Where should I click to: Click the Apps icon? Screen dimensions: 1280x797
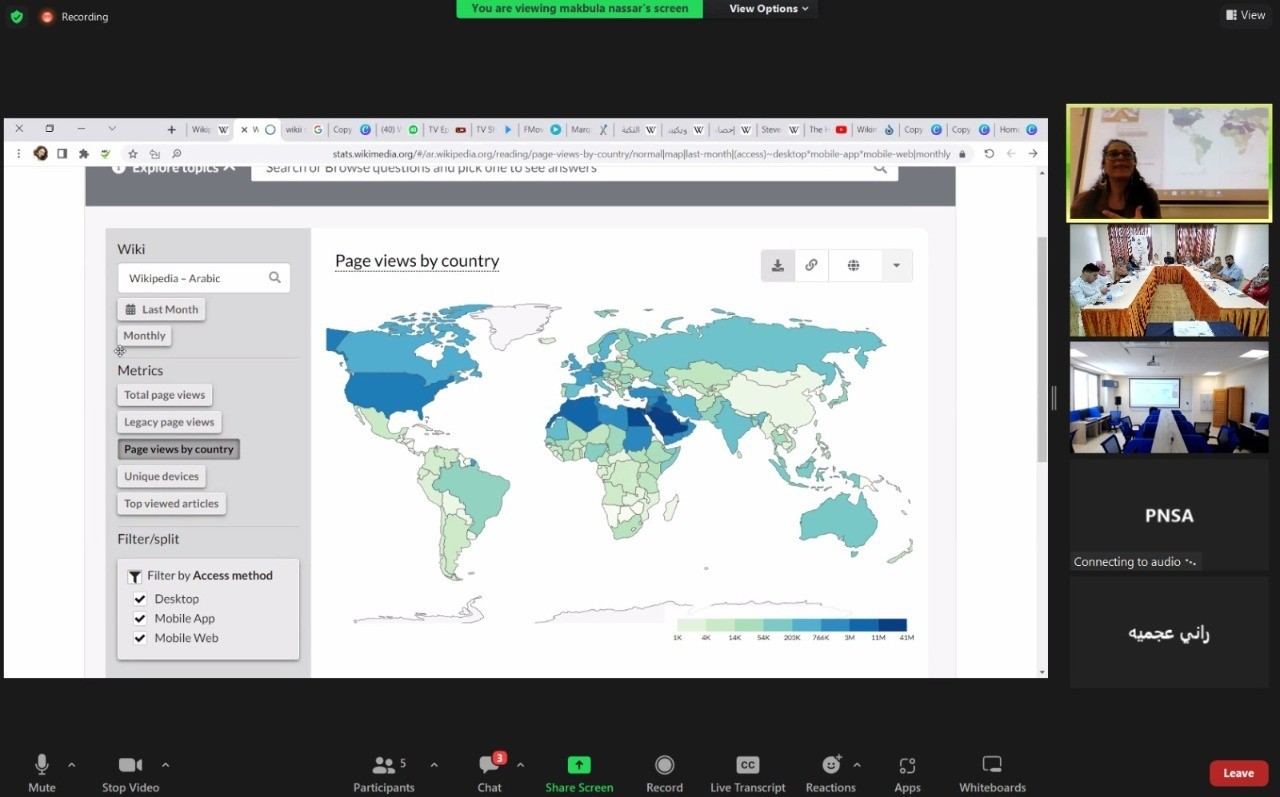[x=907, y=765]
